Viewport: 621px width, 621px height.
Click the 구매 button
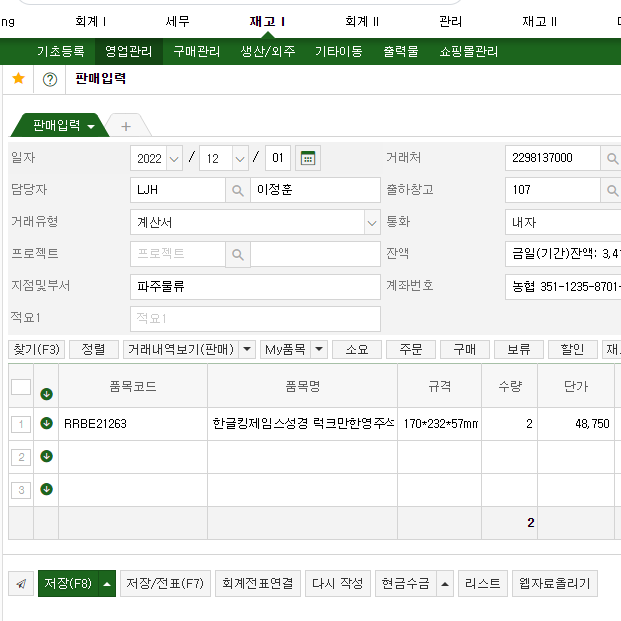(465, 349)
